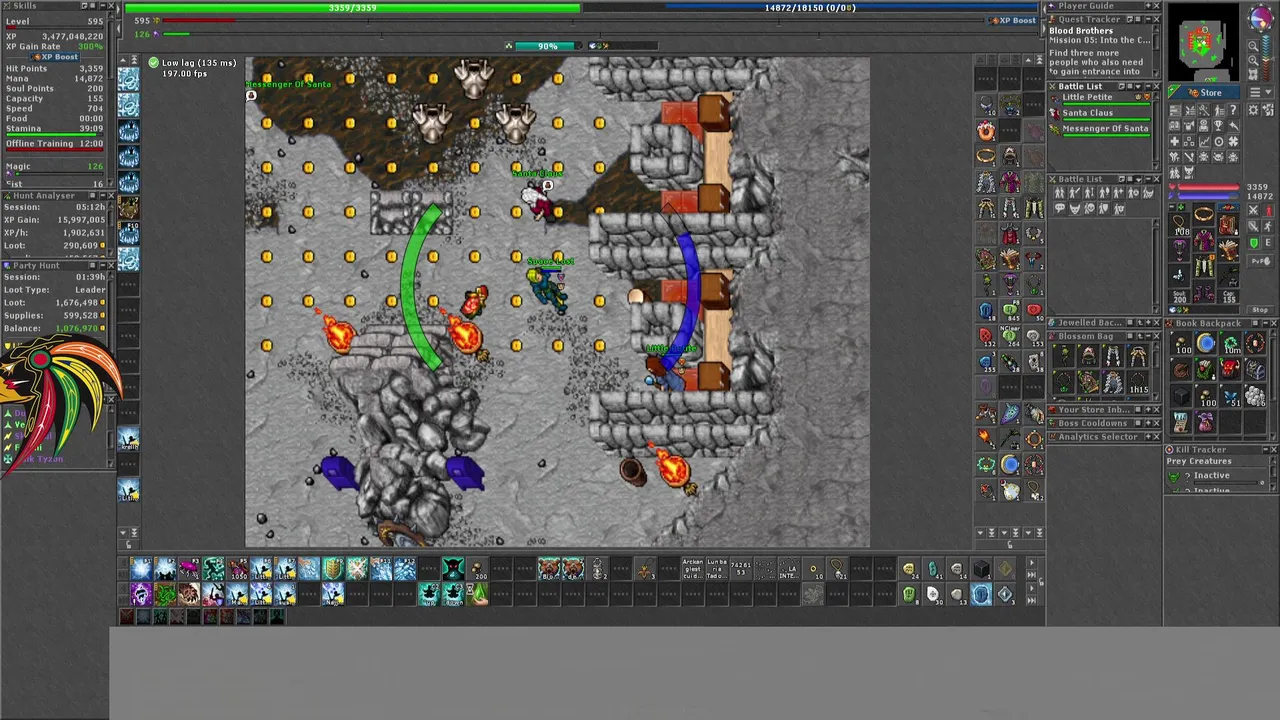Use the torch item in right action bar
The width and height of the screenshot is (1280, 720).
coord(985,438)
